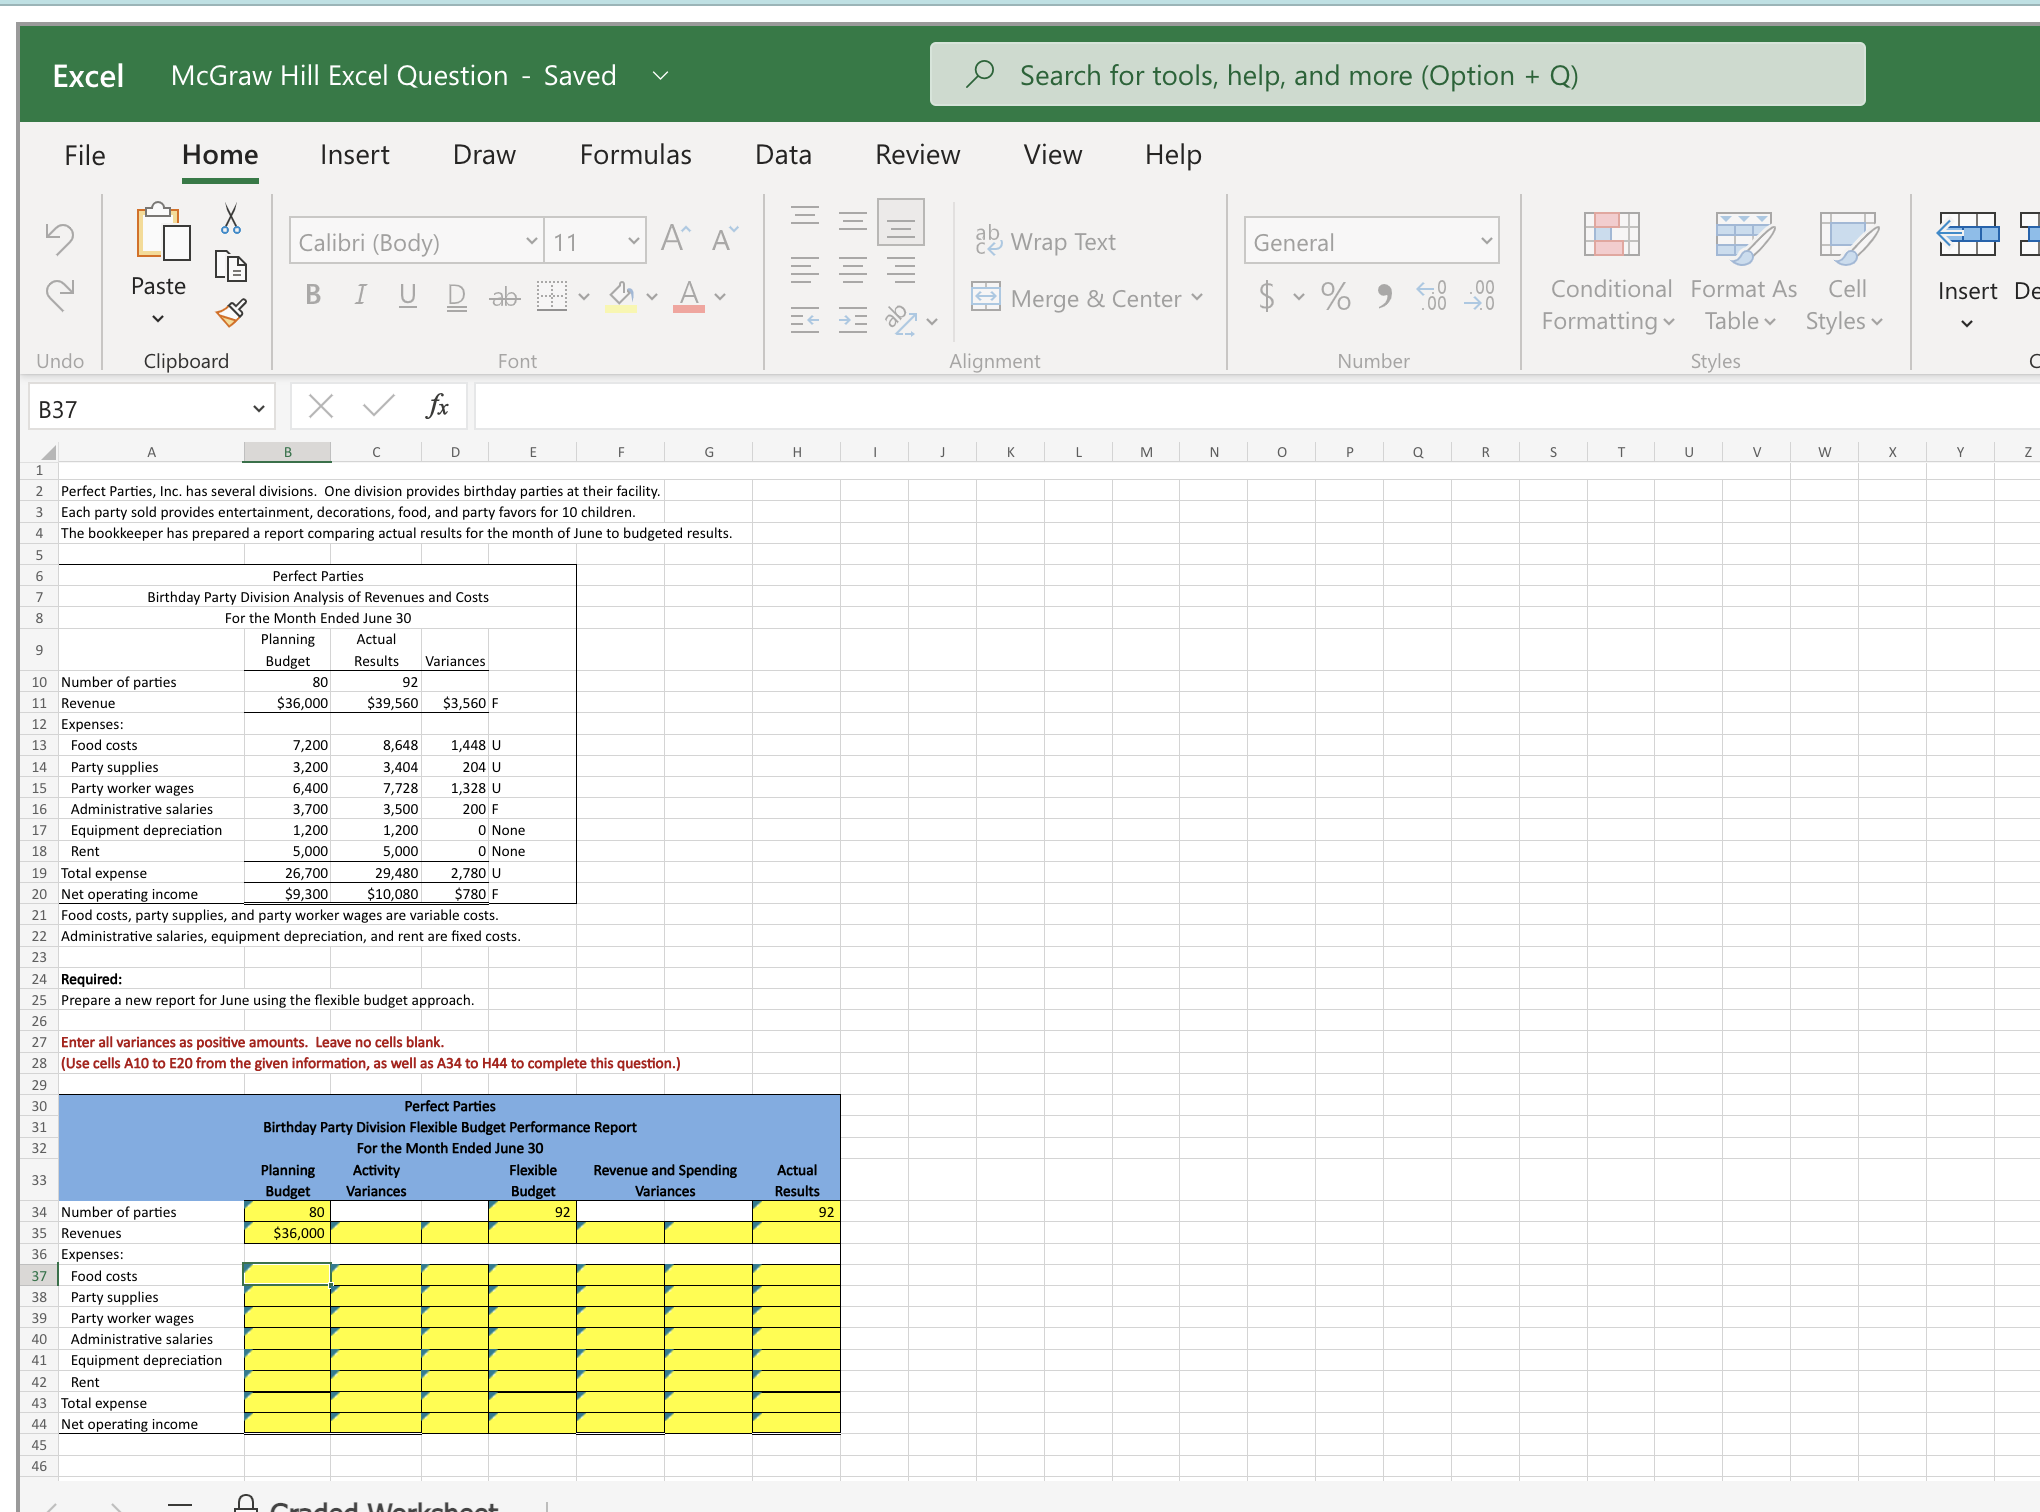Click the Percent Style icon
The height and width of the screenshot is (1512, 2040).
coord(1335,296)
